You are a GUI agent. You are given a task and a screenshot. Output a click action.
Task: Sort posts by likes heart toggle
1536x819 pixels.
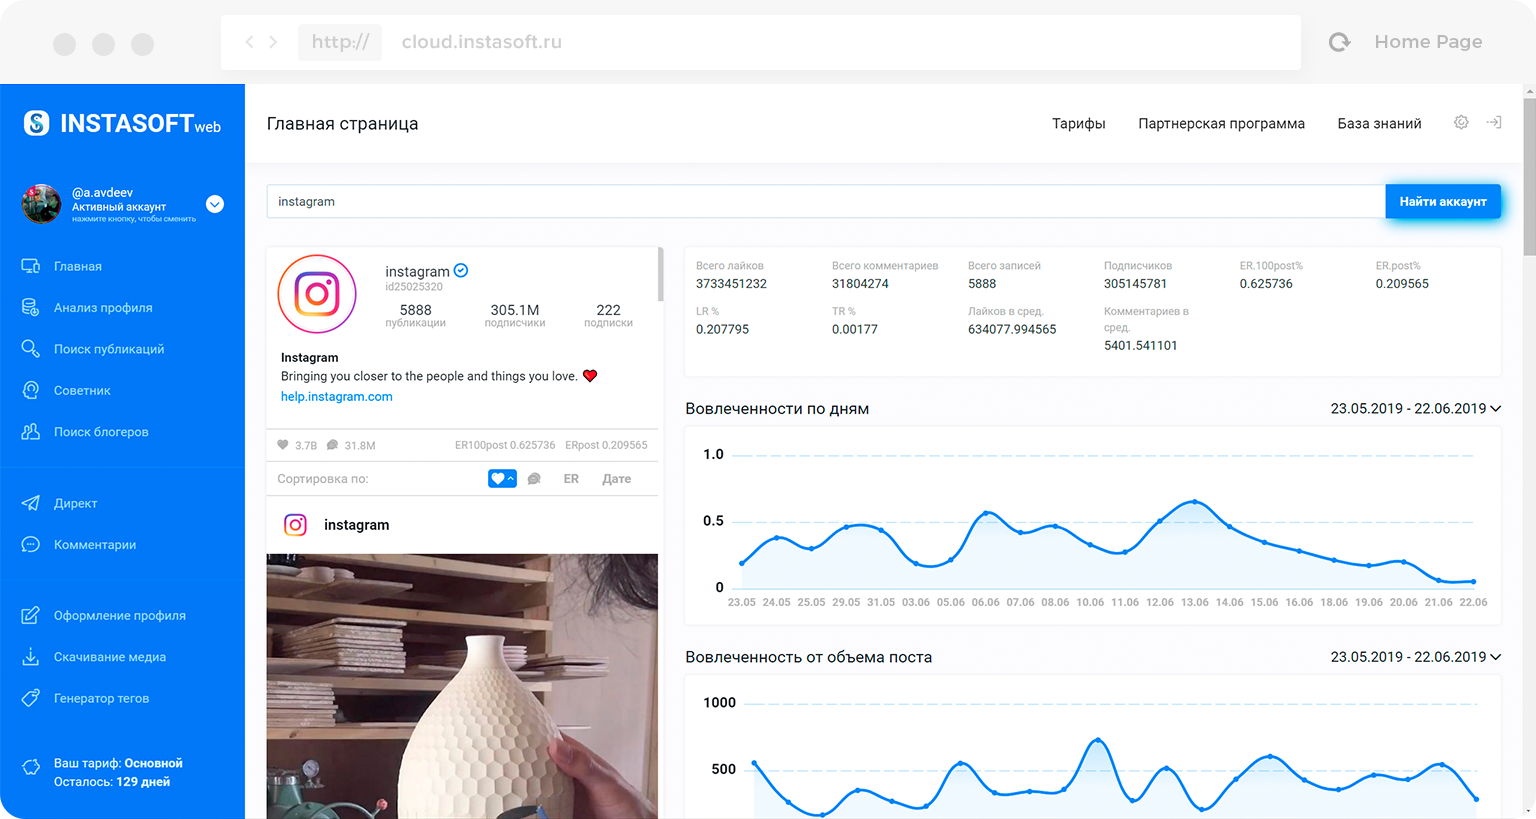[502, 479]
